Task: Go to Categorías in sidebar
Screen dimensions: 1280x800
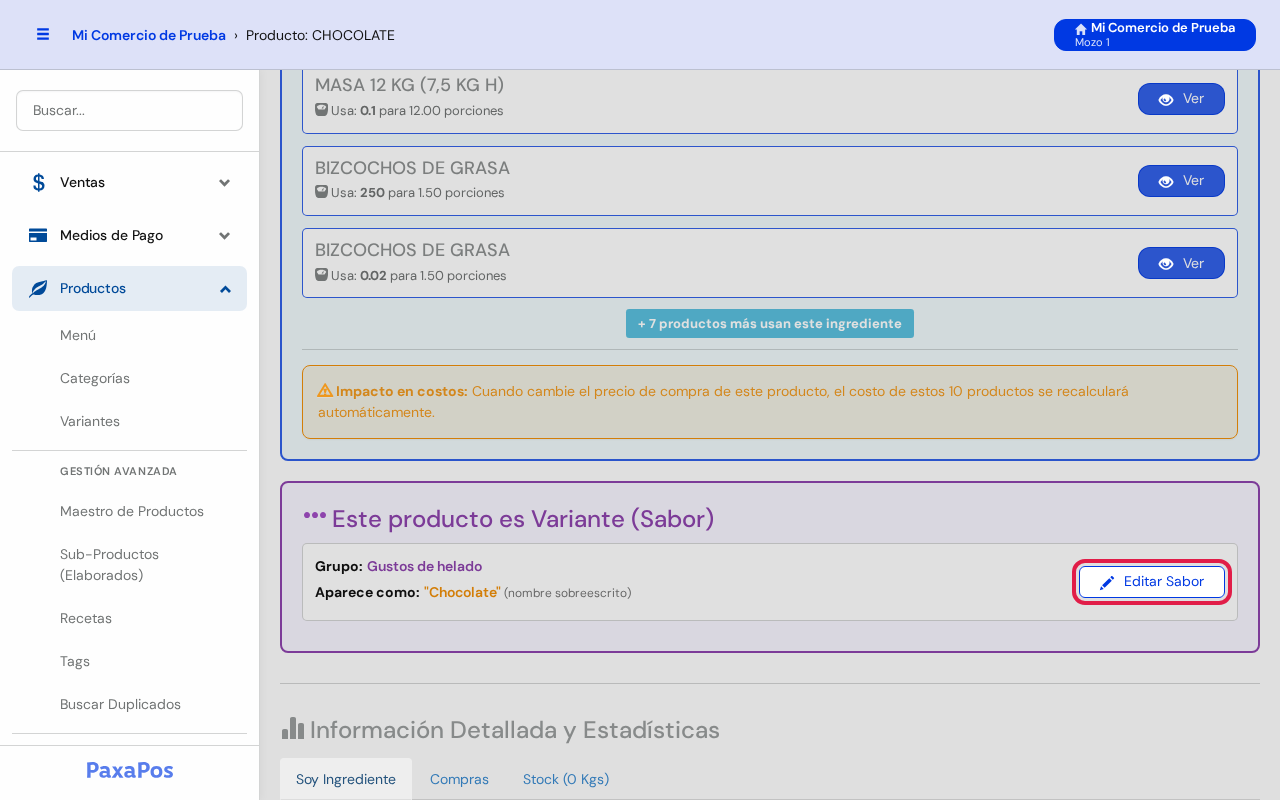Action: tap(95, 378)
